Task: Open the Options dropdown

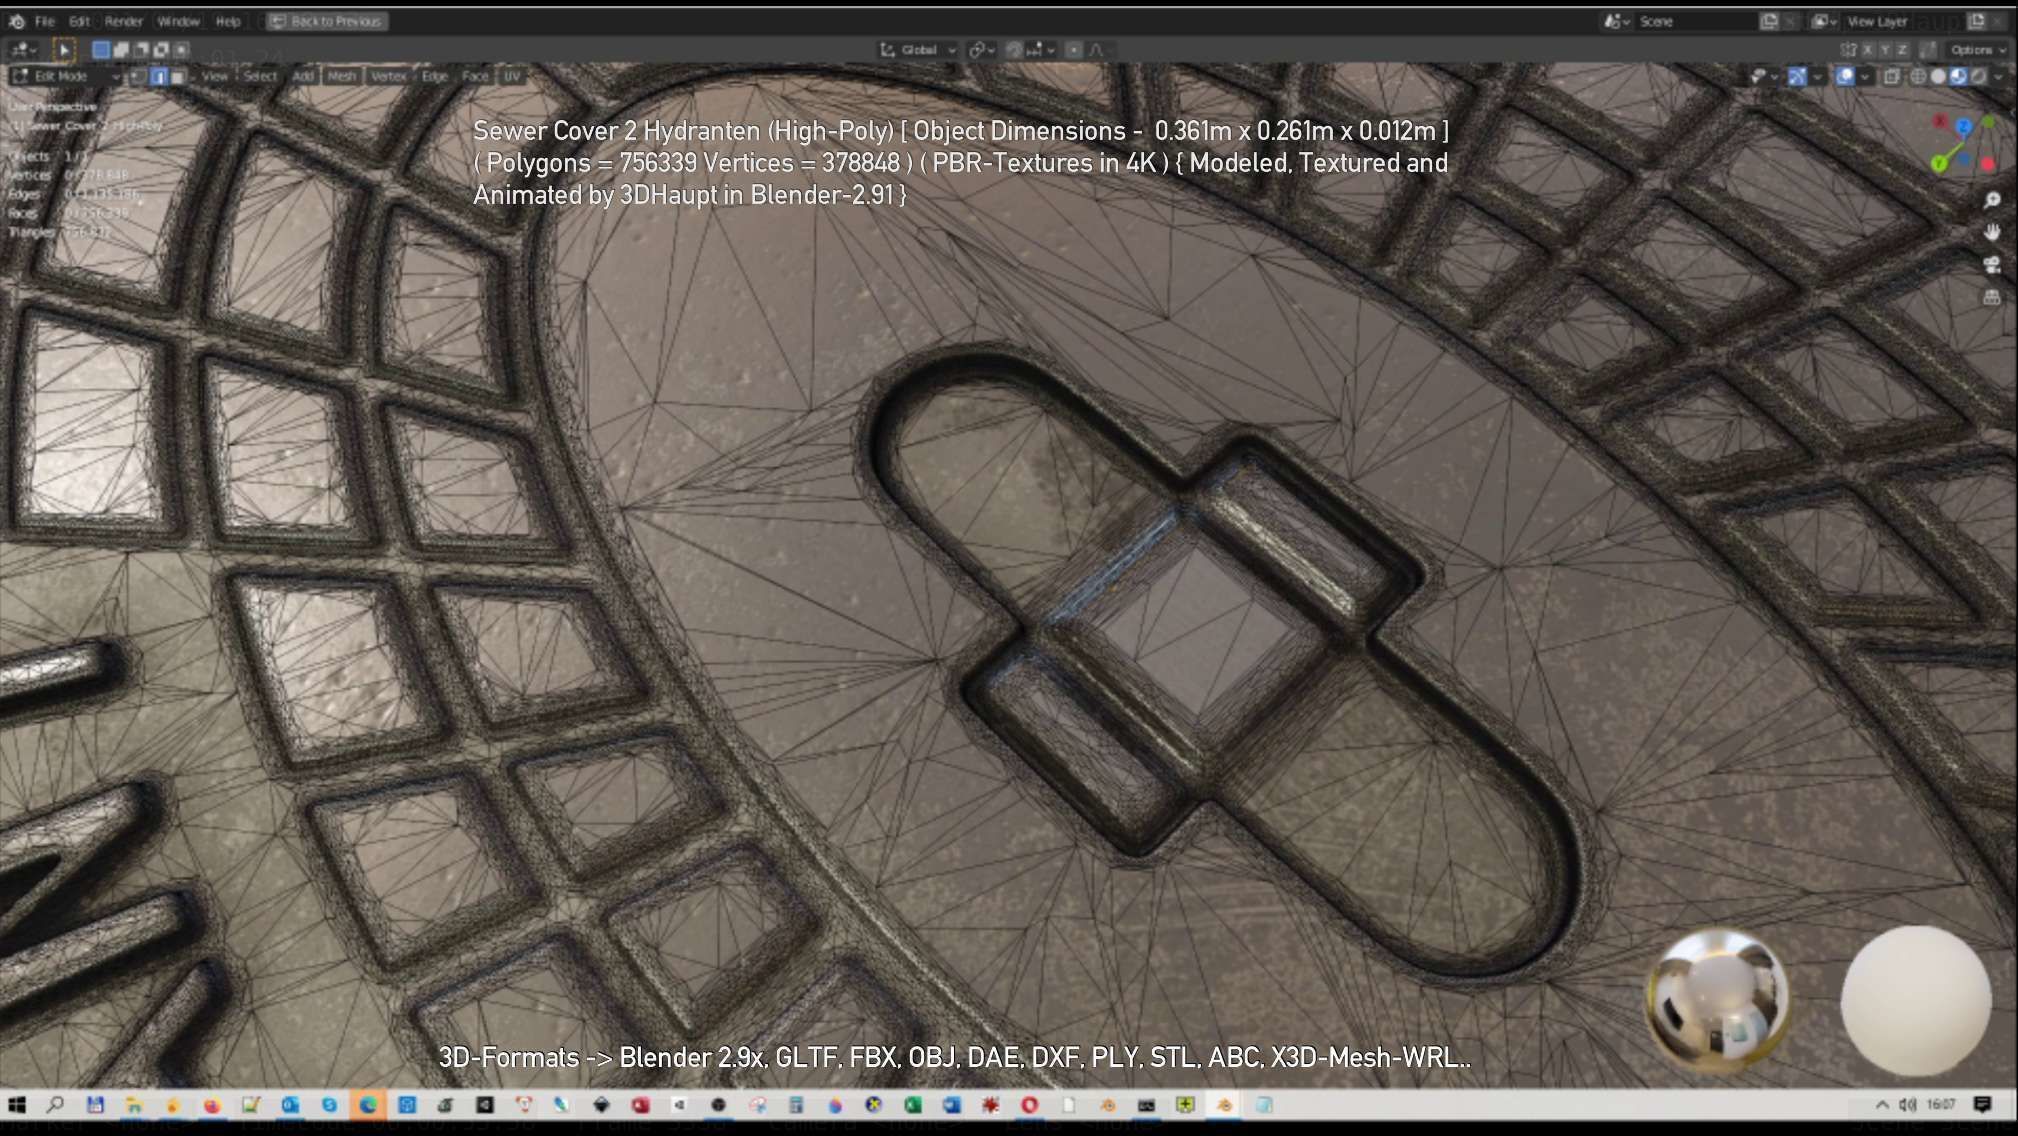Action: (1977, 49)
